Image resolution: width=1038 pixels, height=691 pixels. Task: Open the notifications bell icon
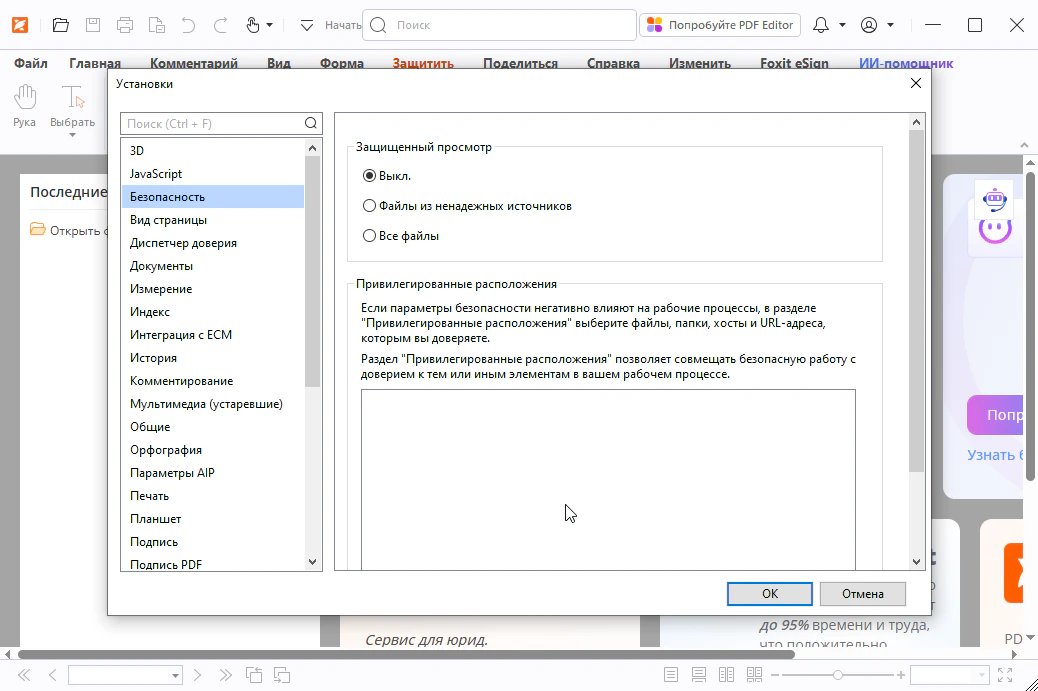click(x=821, y=25)
